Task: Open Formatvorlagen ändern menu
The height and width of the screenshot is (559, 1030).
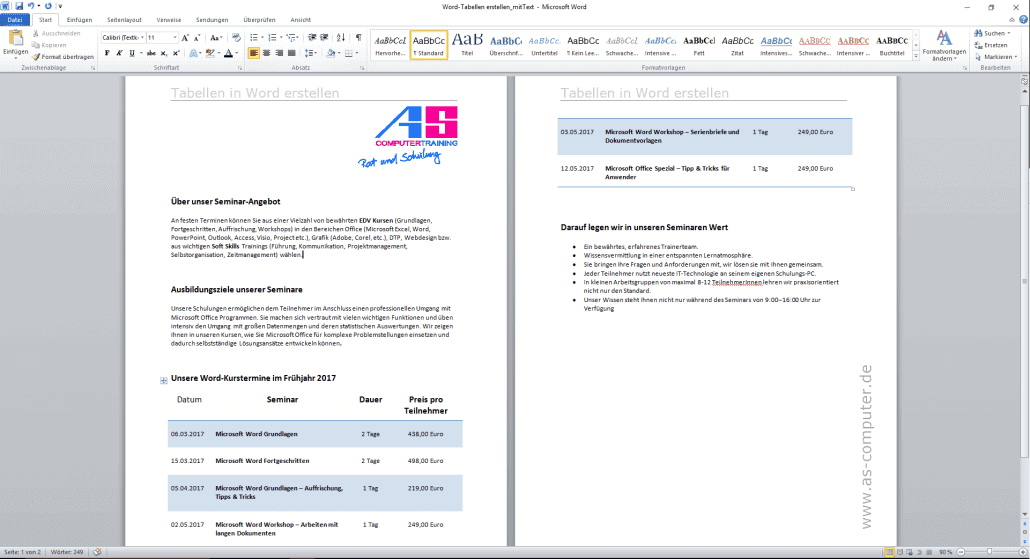Action: point(944,45)
